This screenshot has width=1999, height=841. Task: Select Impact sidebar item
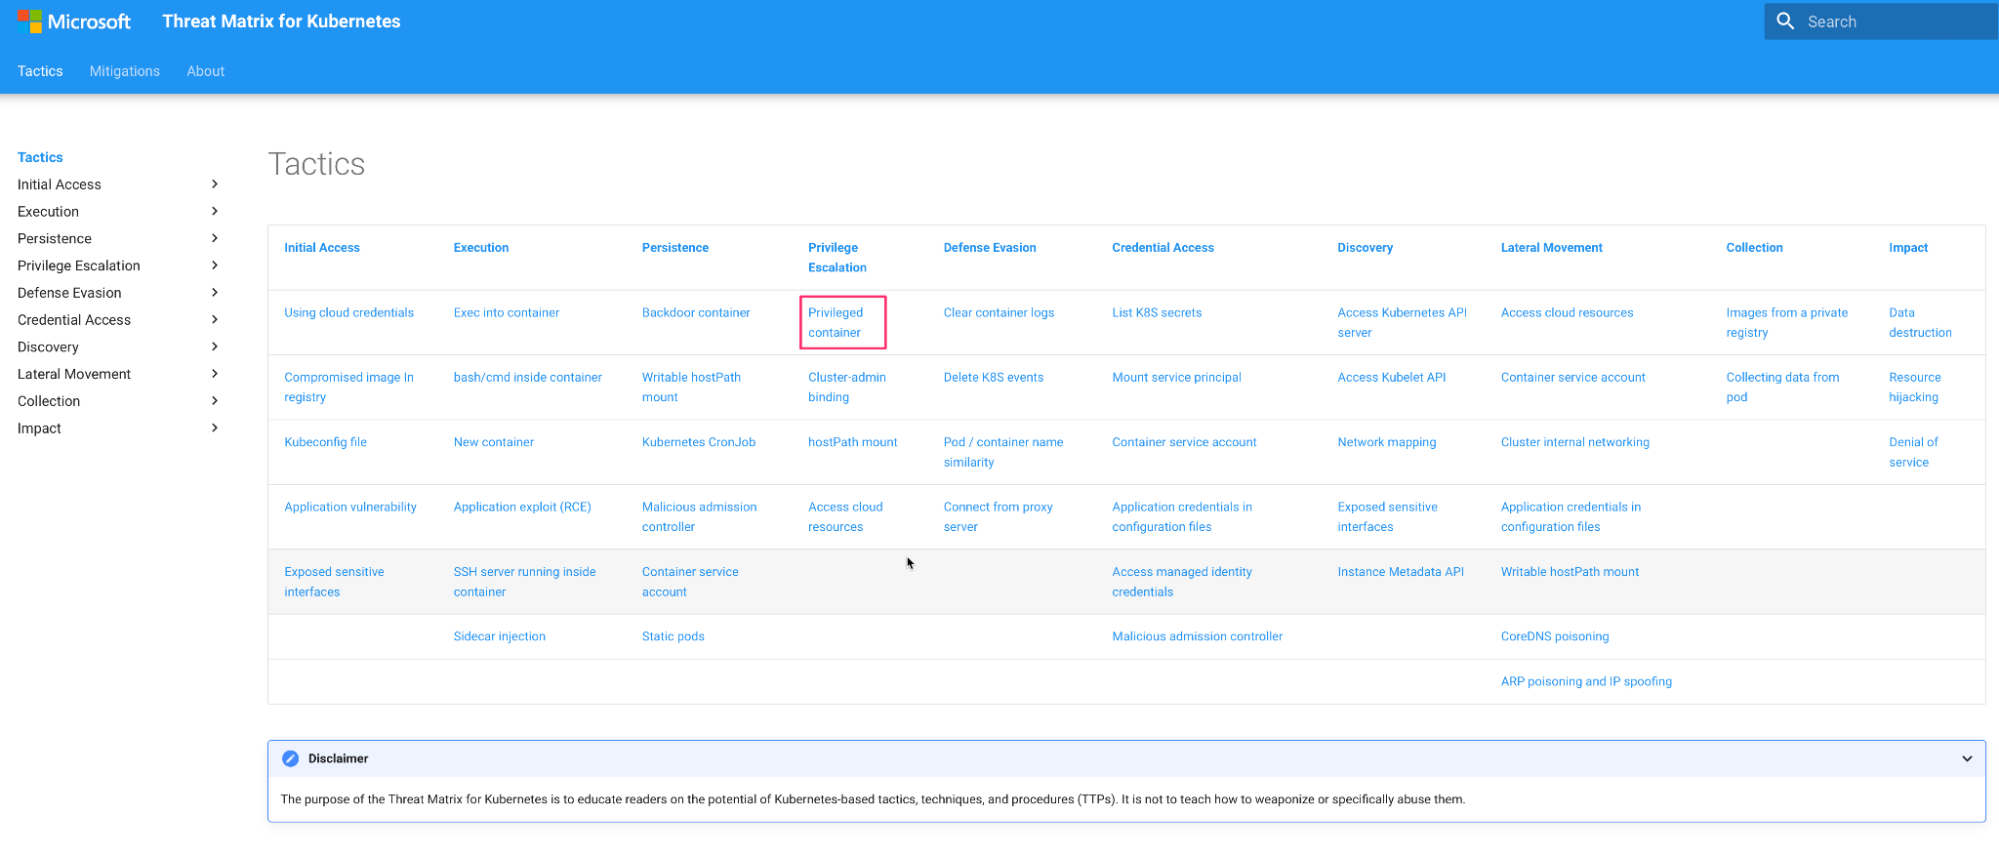point(39,428)
